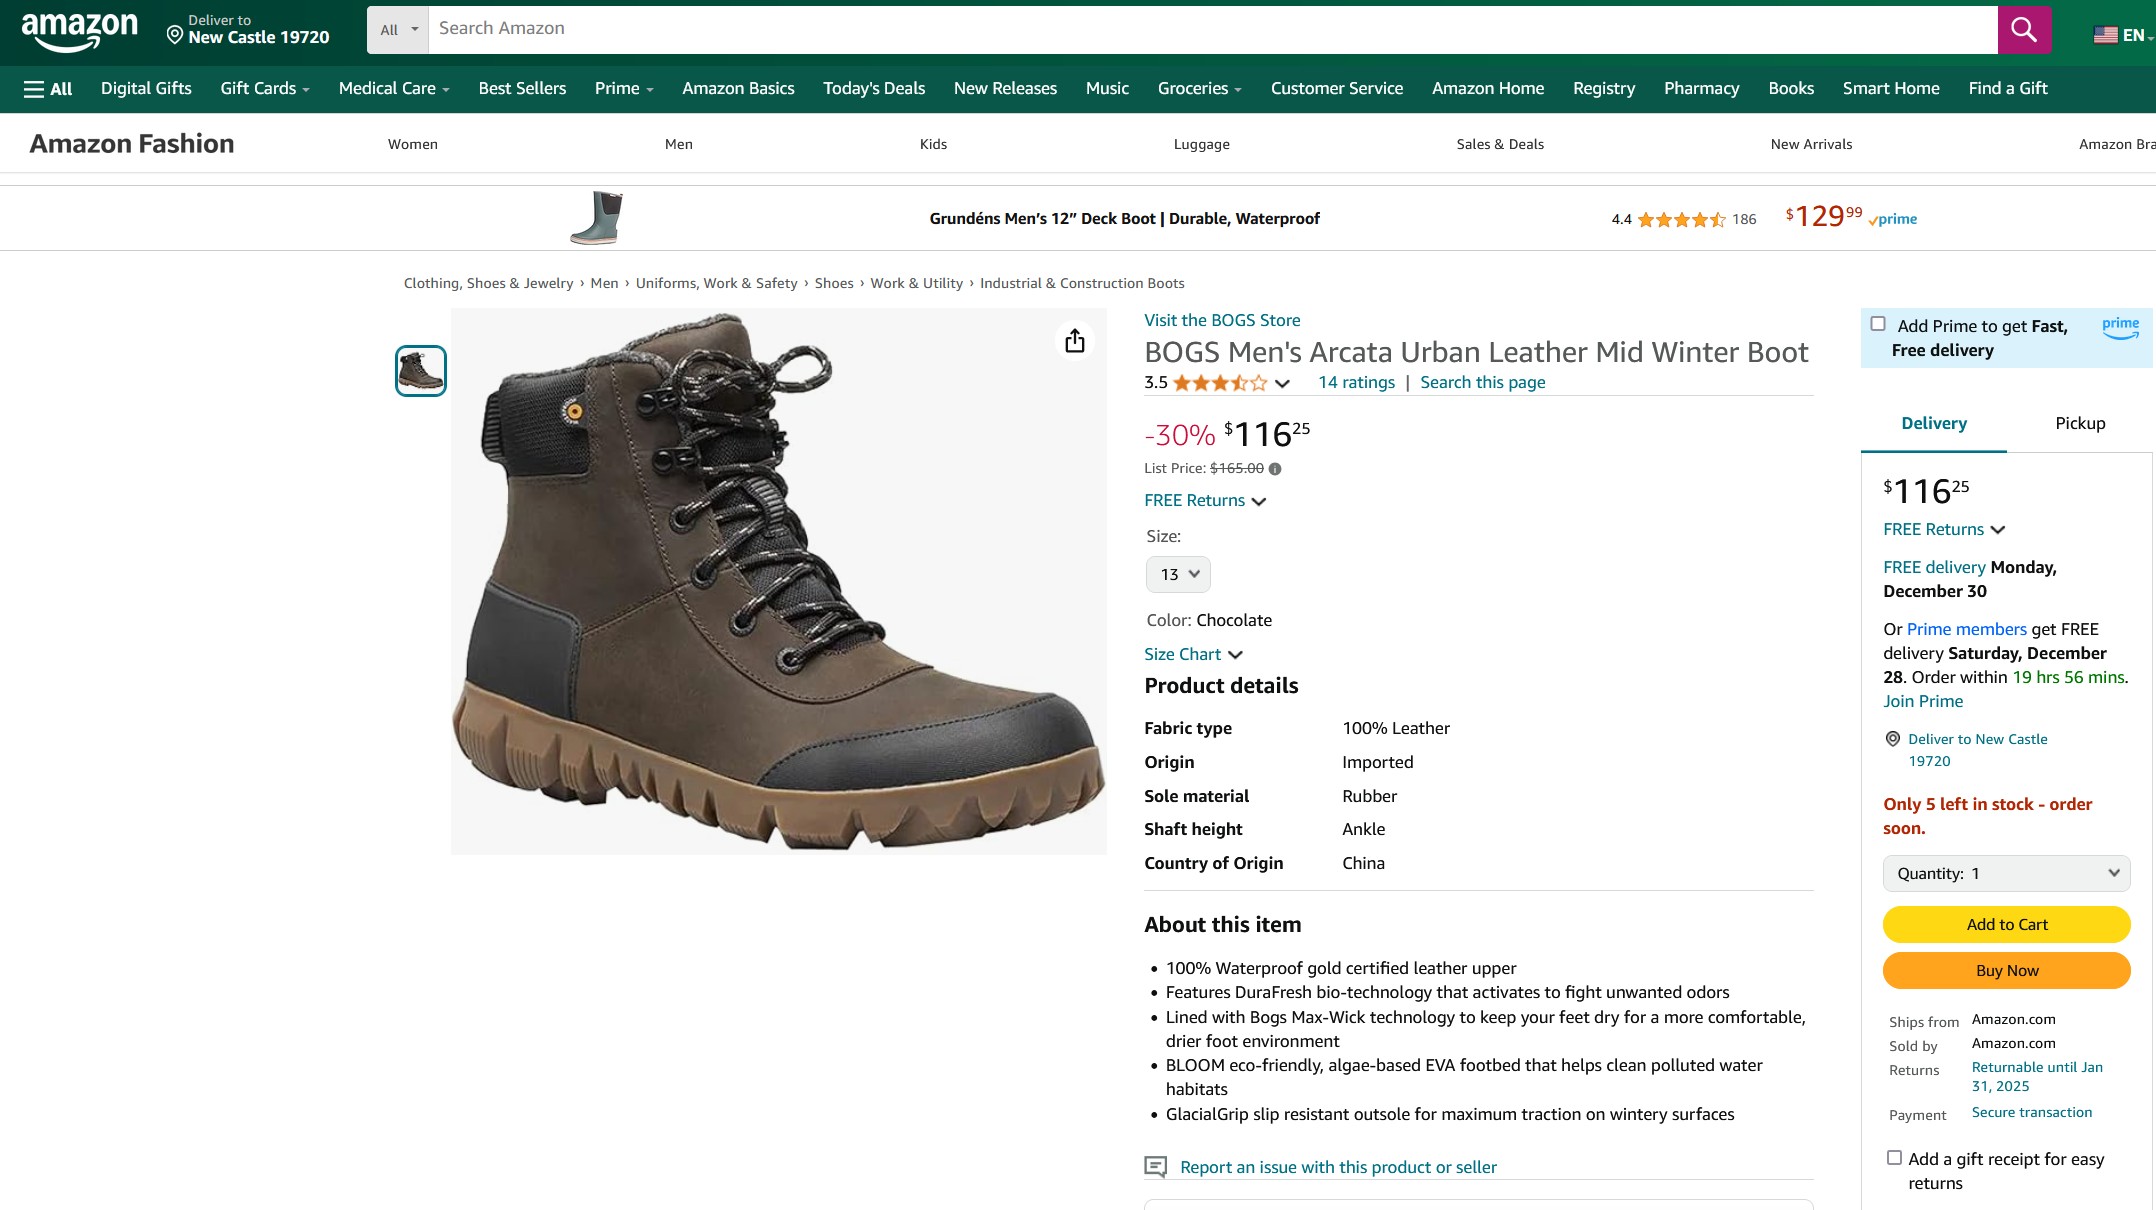The height and width of the screenshot is (1210, 2156).
Task: Check the Add Prime checkbox
Action: tap(1878, 324)
